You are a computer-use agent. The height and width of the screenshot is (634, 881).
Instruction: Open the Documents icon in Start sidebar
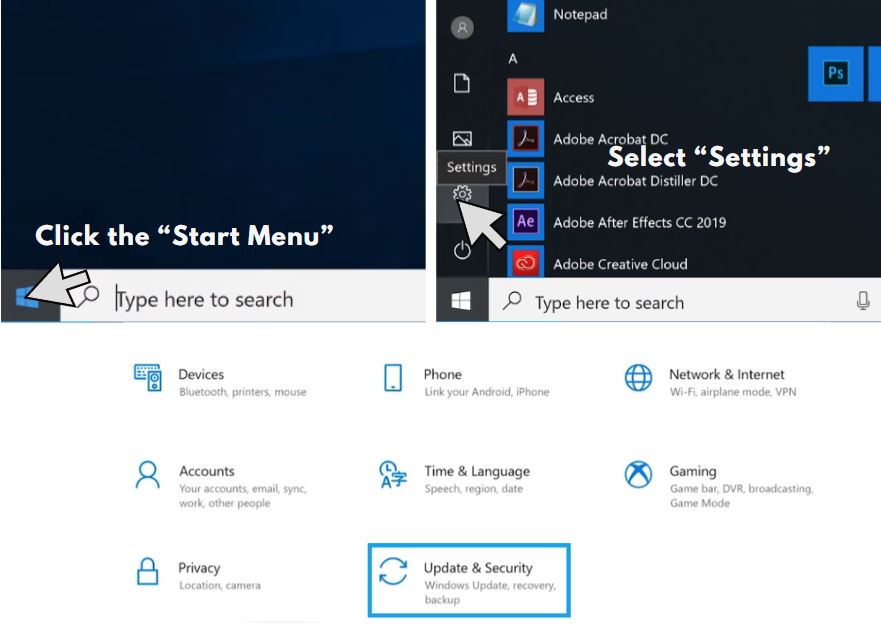(462, 83)
